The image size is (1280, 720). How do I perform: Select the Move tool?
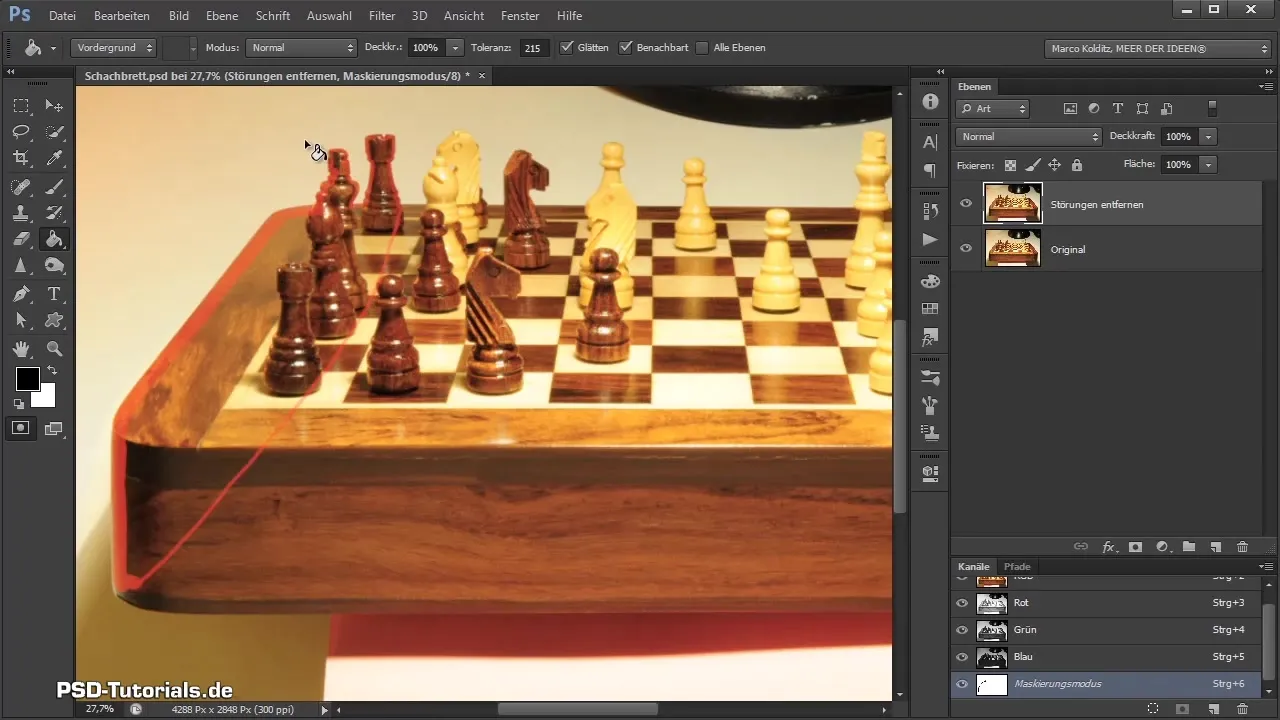(54, 105)
